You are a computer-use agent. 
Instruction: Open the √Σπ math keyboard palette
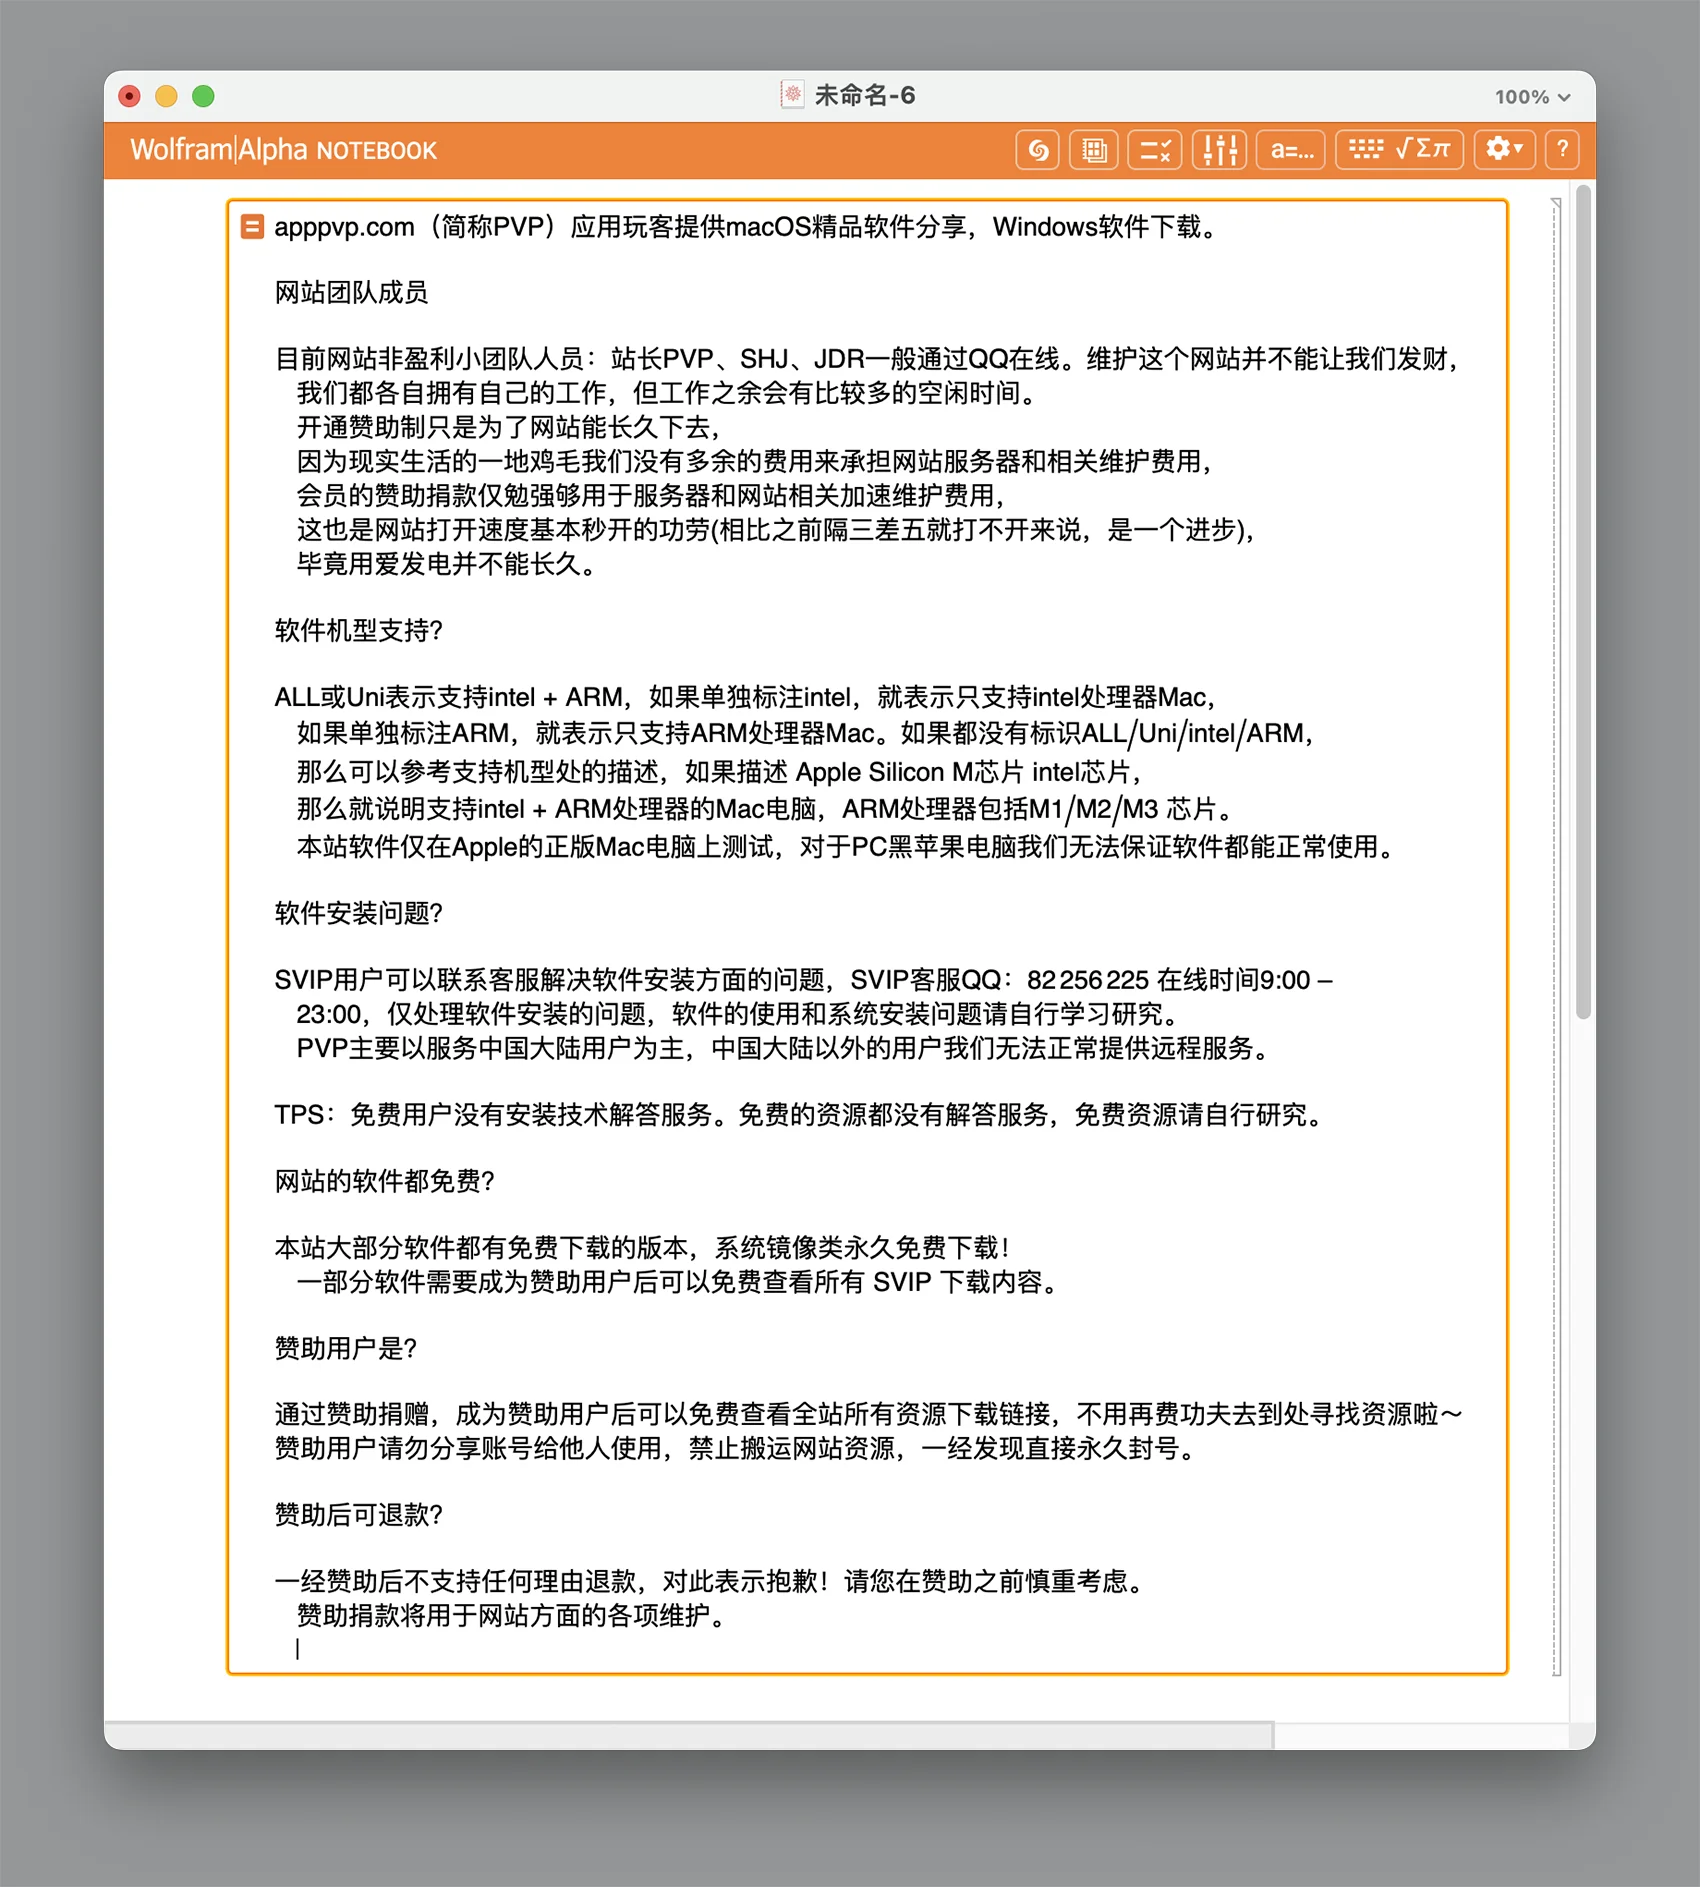(1399, 150)
